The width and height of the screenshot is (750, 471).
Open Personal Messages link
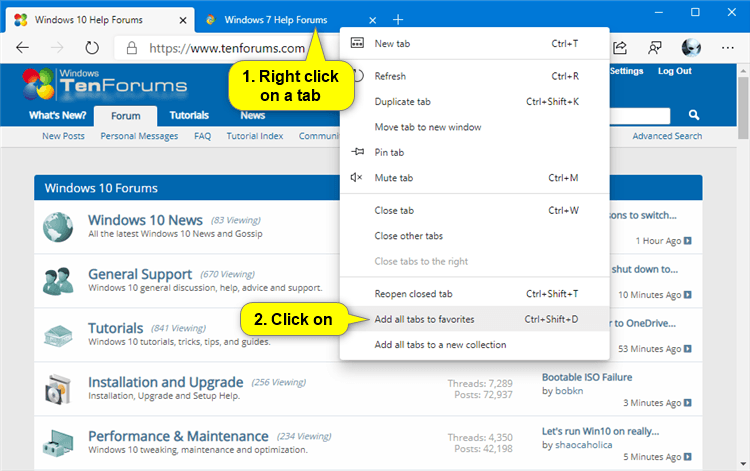(139, 136)
